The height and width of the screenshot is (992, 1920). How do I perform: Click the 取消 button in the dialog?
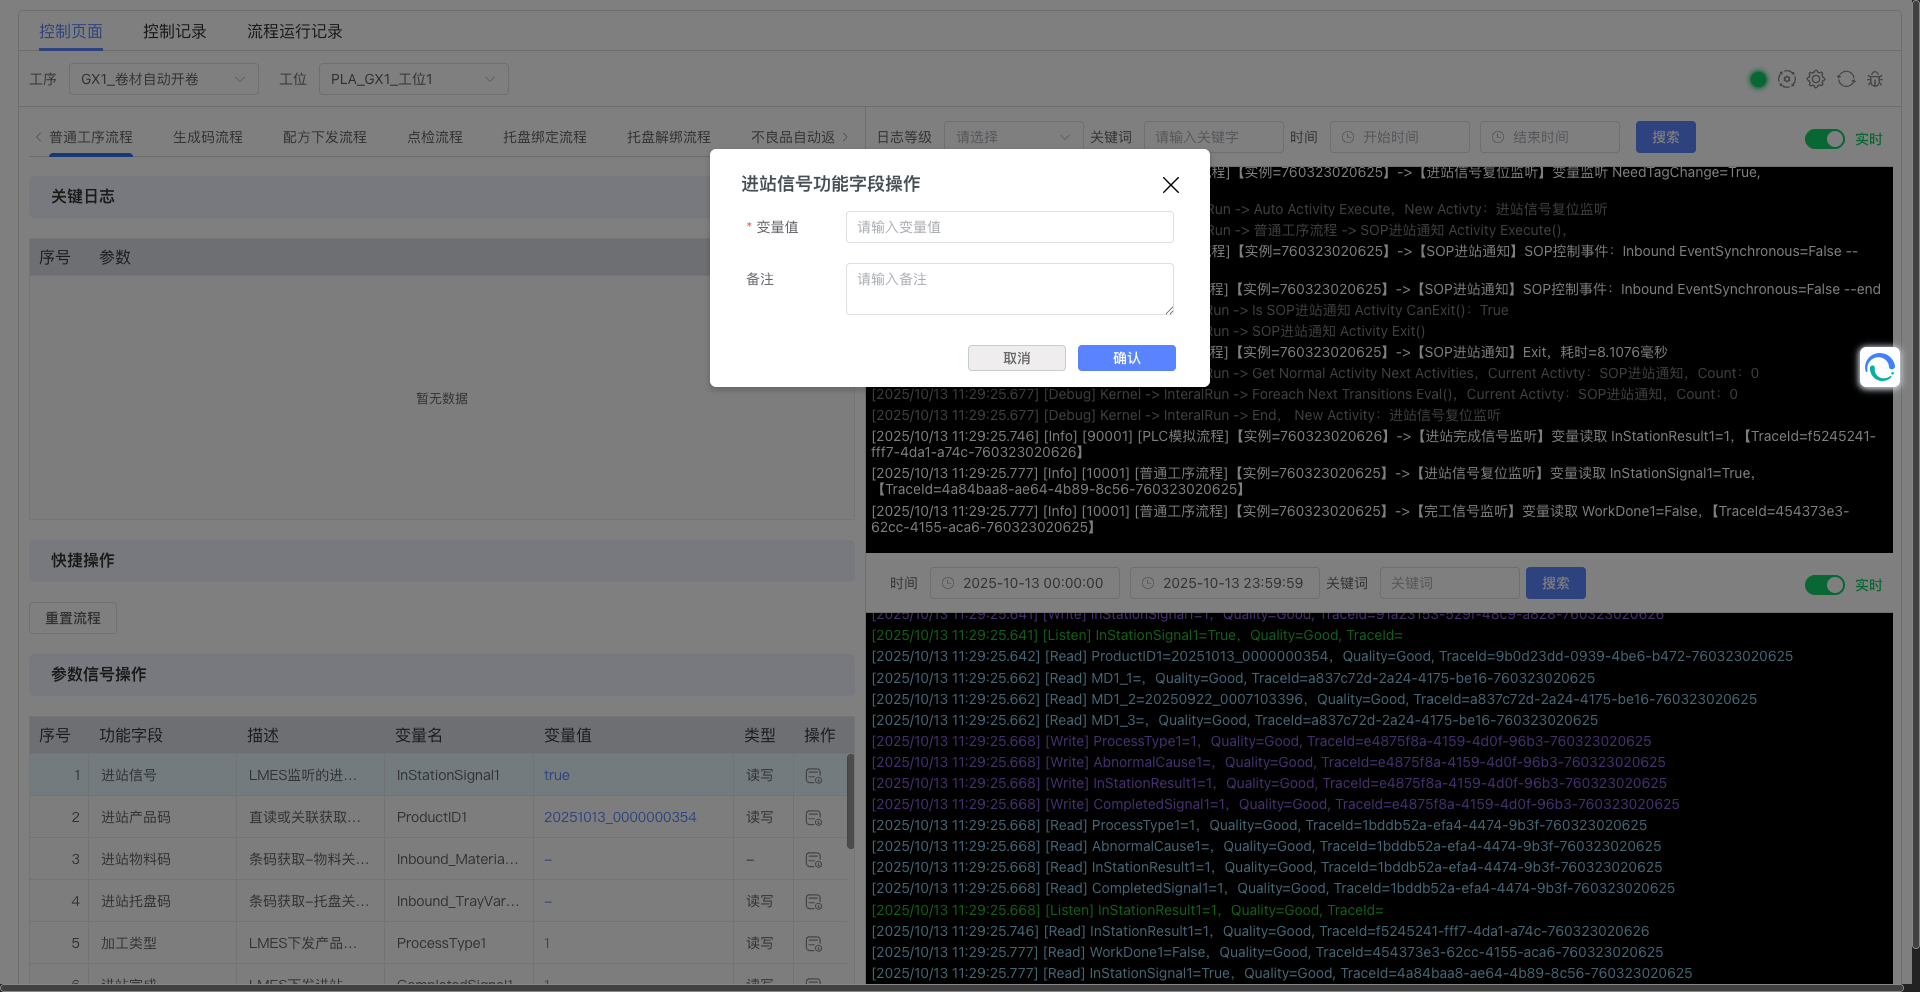(x=1016, y=358)
